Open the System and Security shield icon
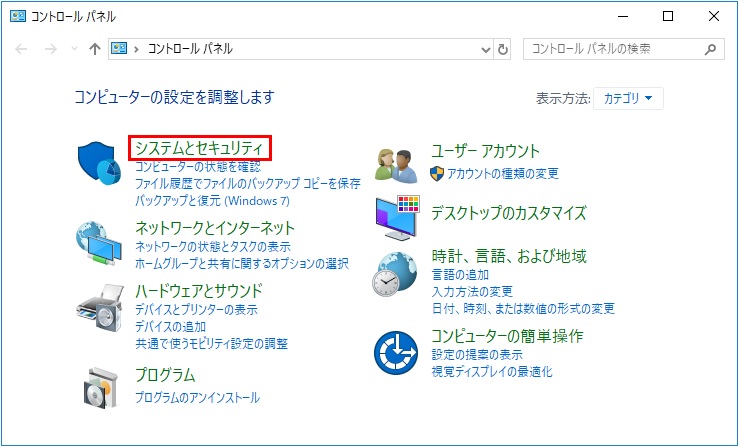The image size is (739, 447). click(x=100, y=163)
